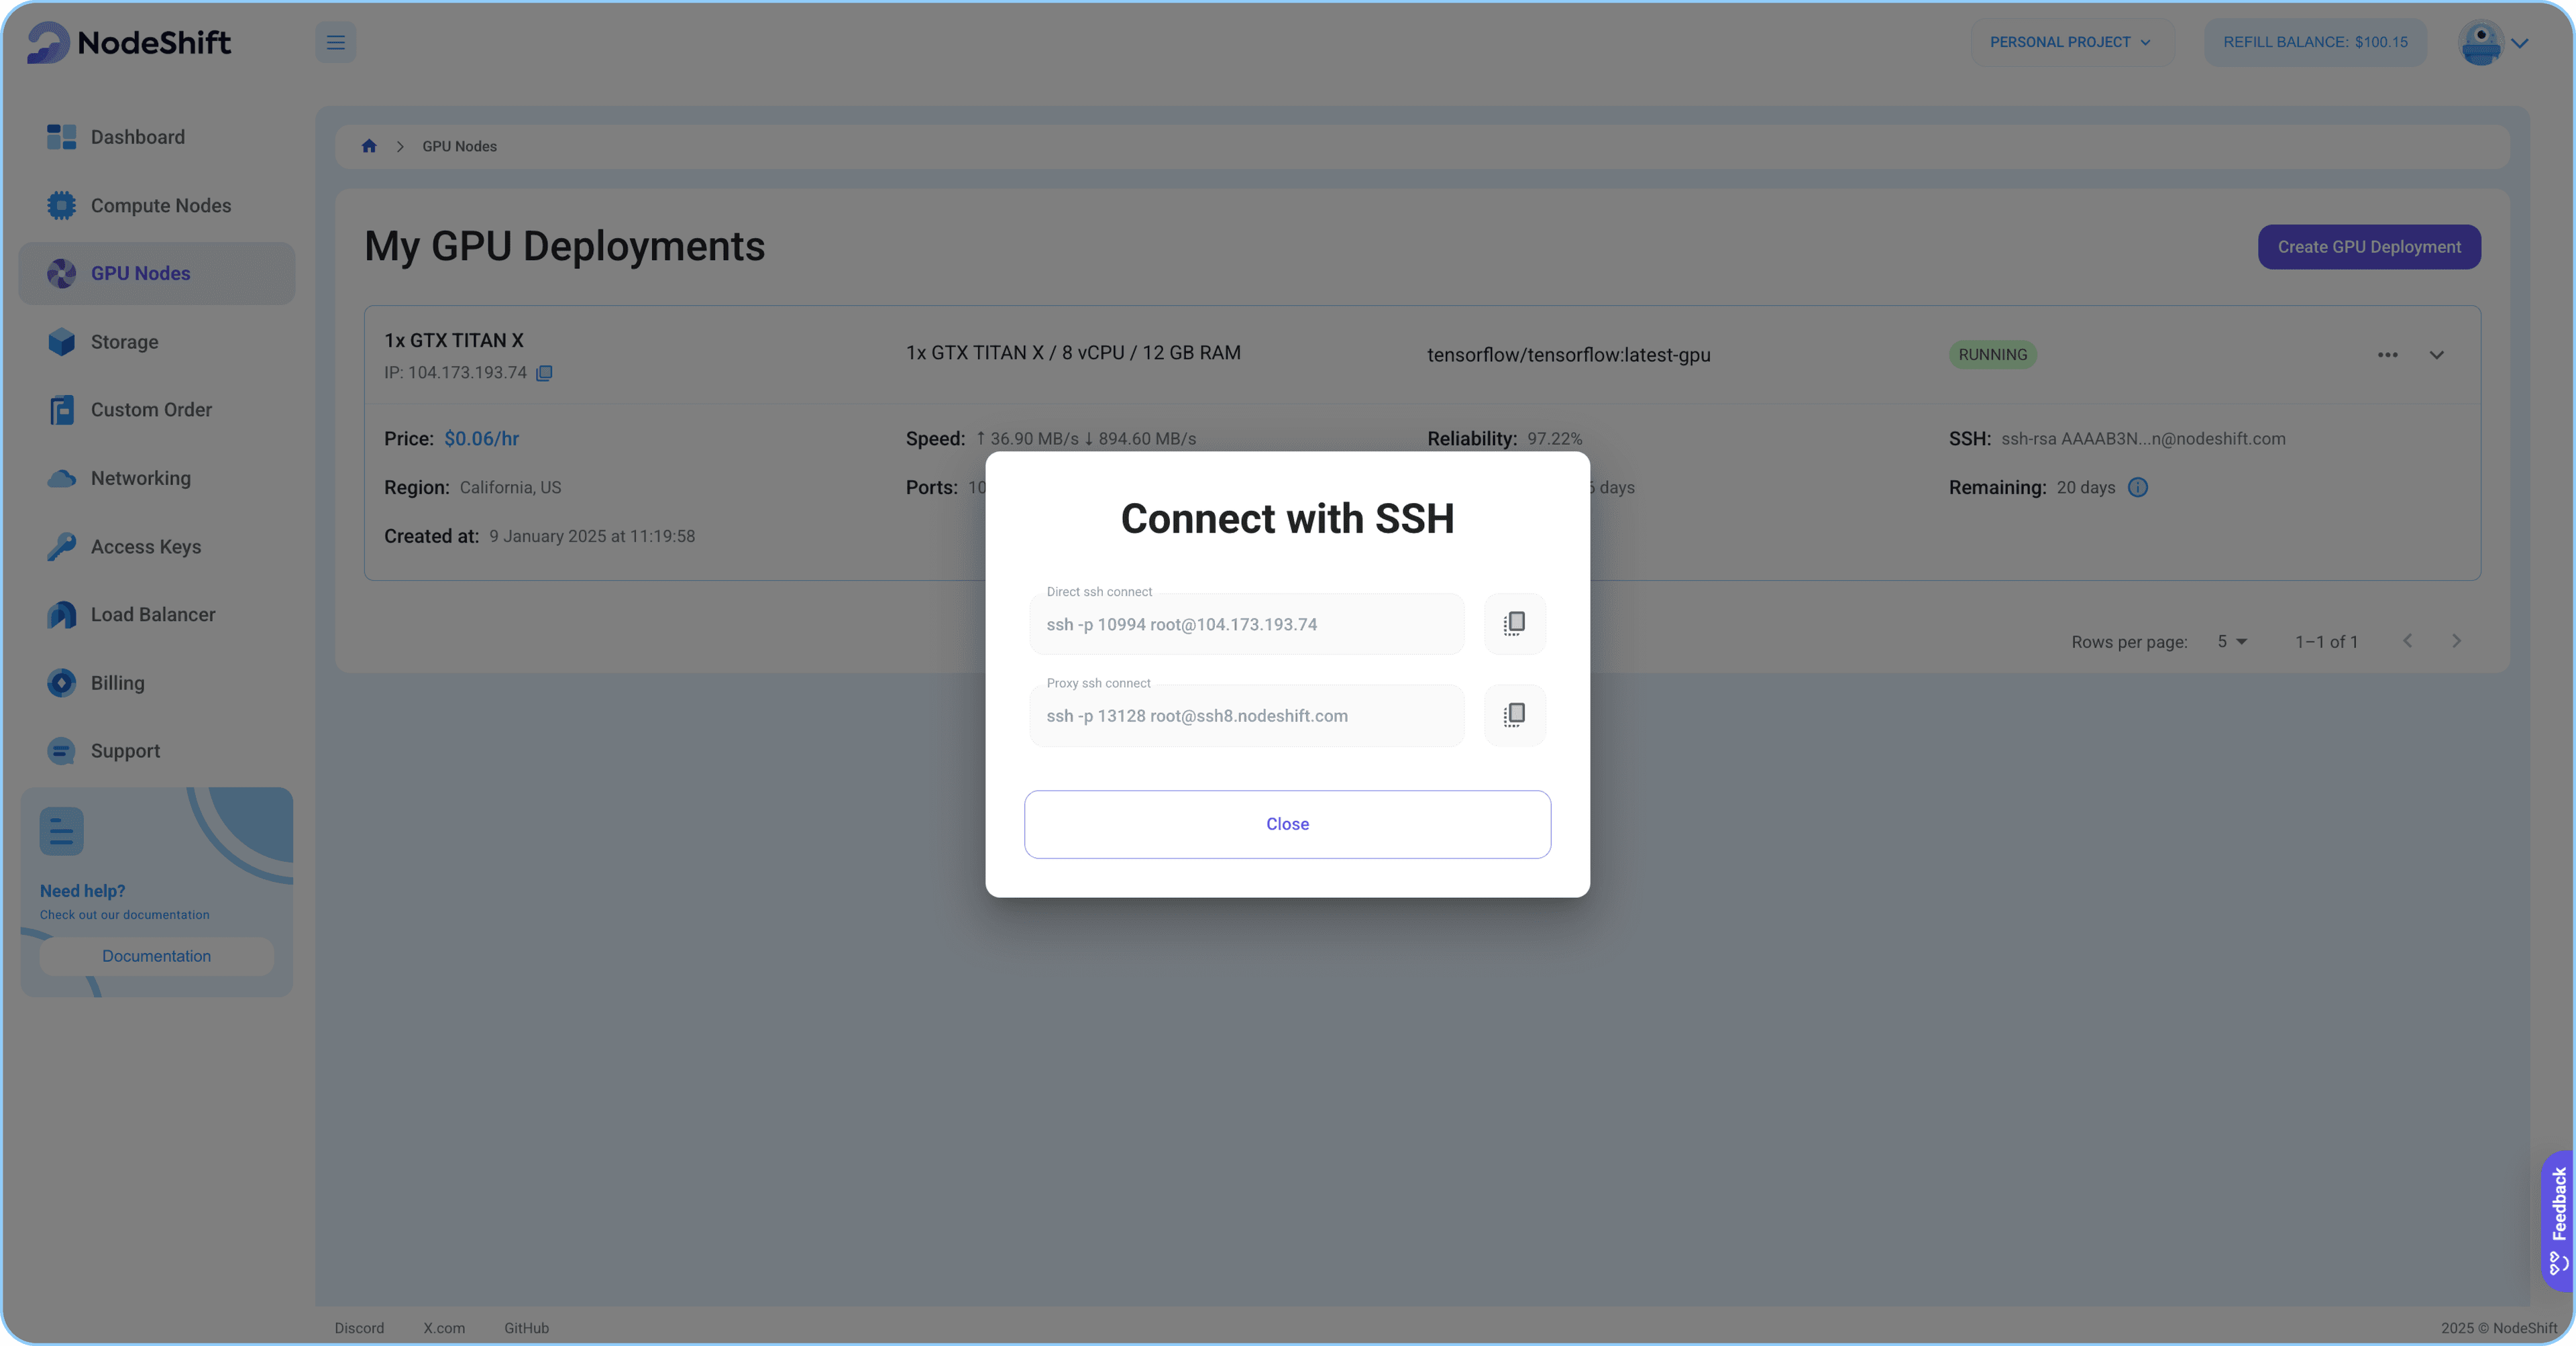The width and height of the screenshot is (2576, 1346).
Task: Click the GPU Nodes breadcrumb
Action: pos(459,146)
